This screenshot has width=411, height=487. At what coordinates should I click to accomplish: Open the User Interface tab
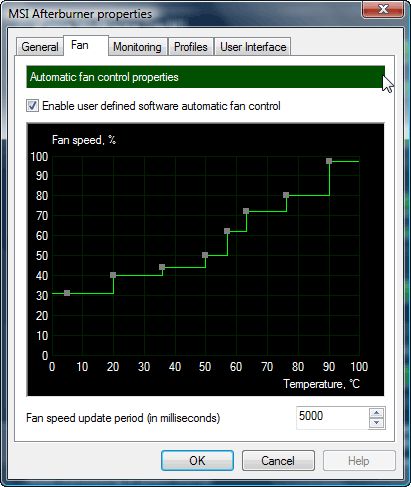pos(253,47)
